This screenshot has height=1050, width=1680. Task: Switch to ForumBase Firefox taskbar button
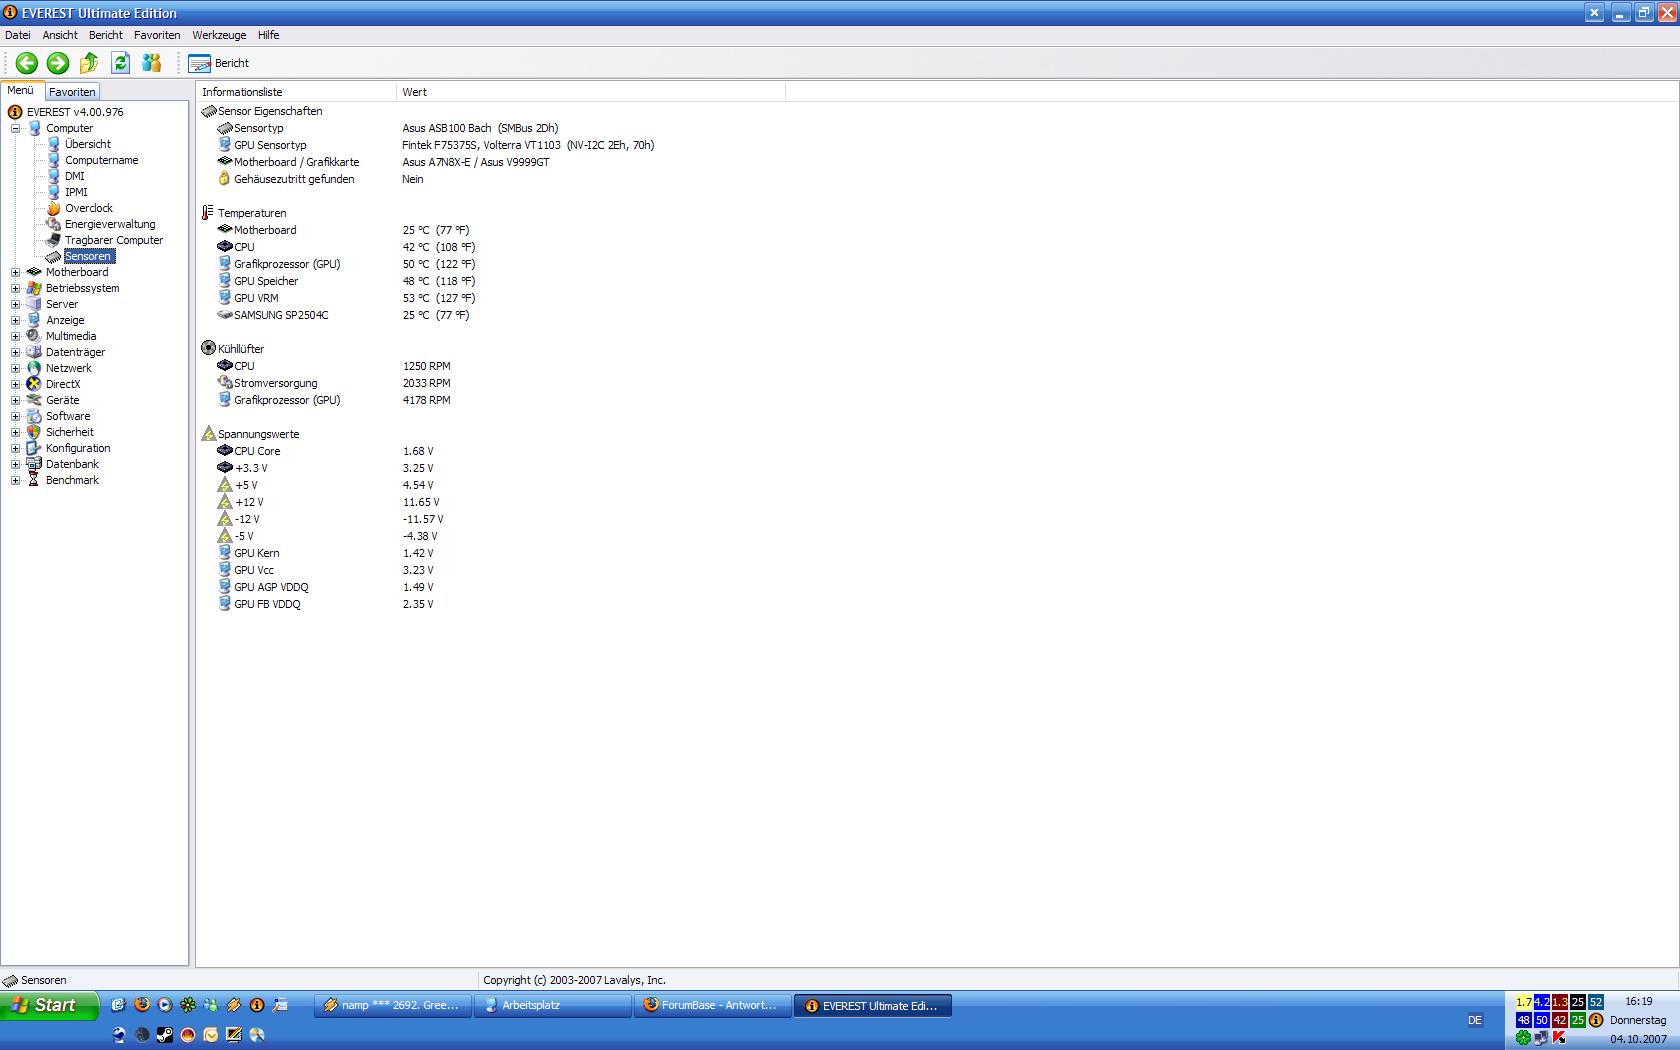pos(712,1006)
